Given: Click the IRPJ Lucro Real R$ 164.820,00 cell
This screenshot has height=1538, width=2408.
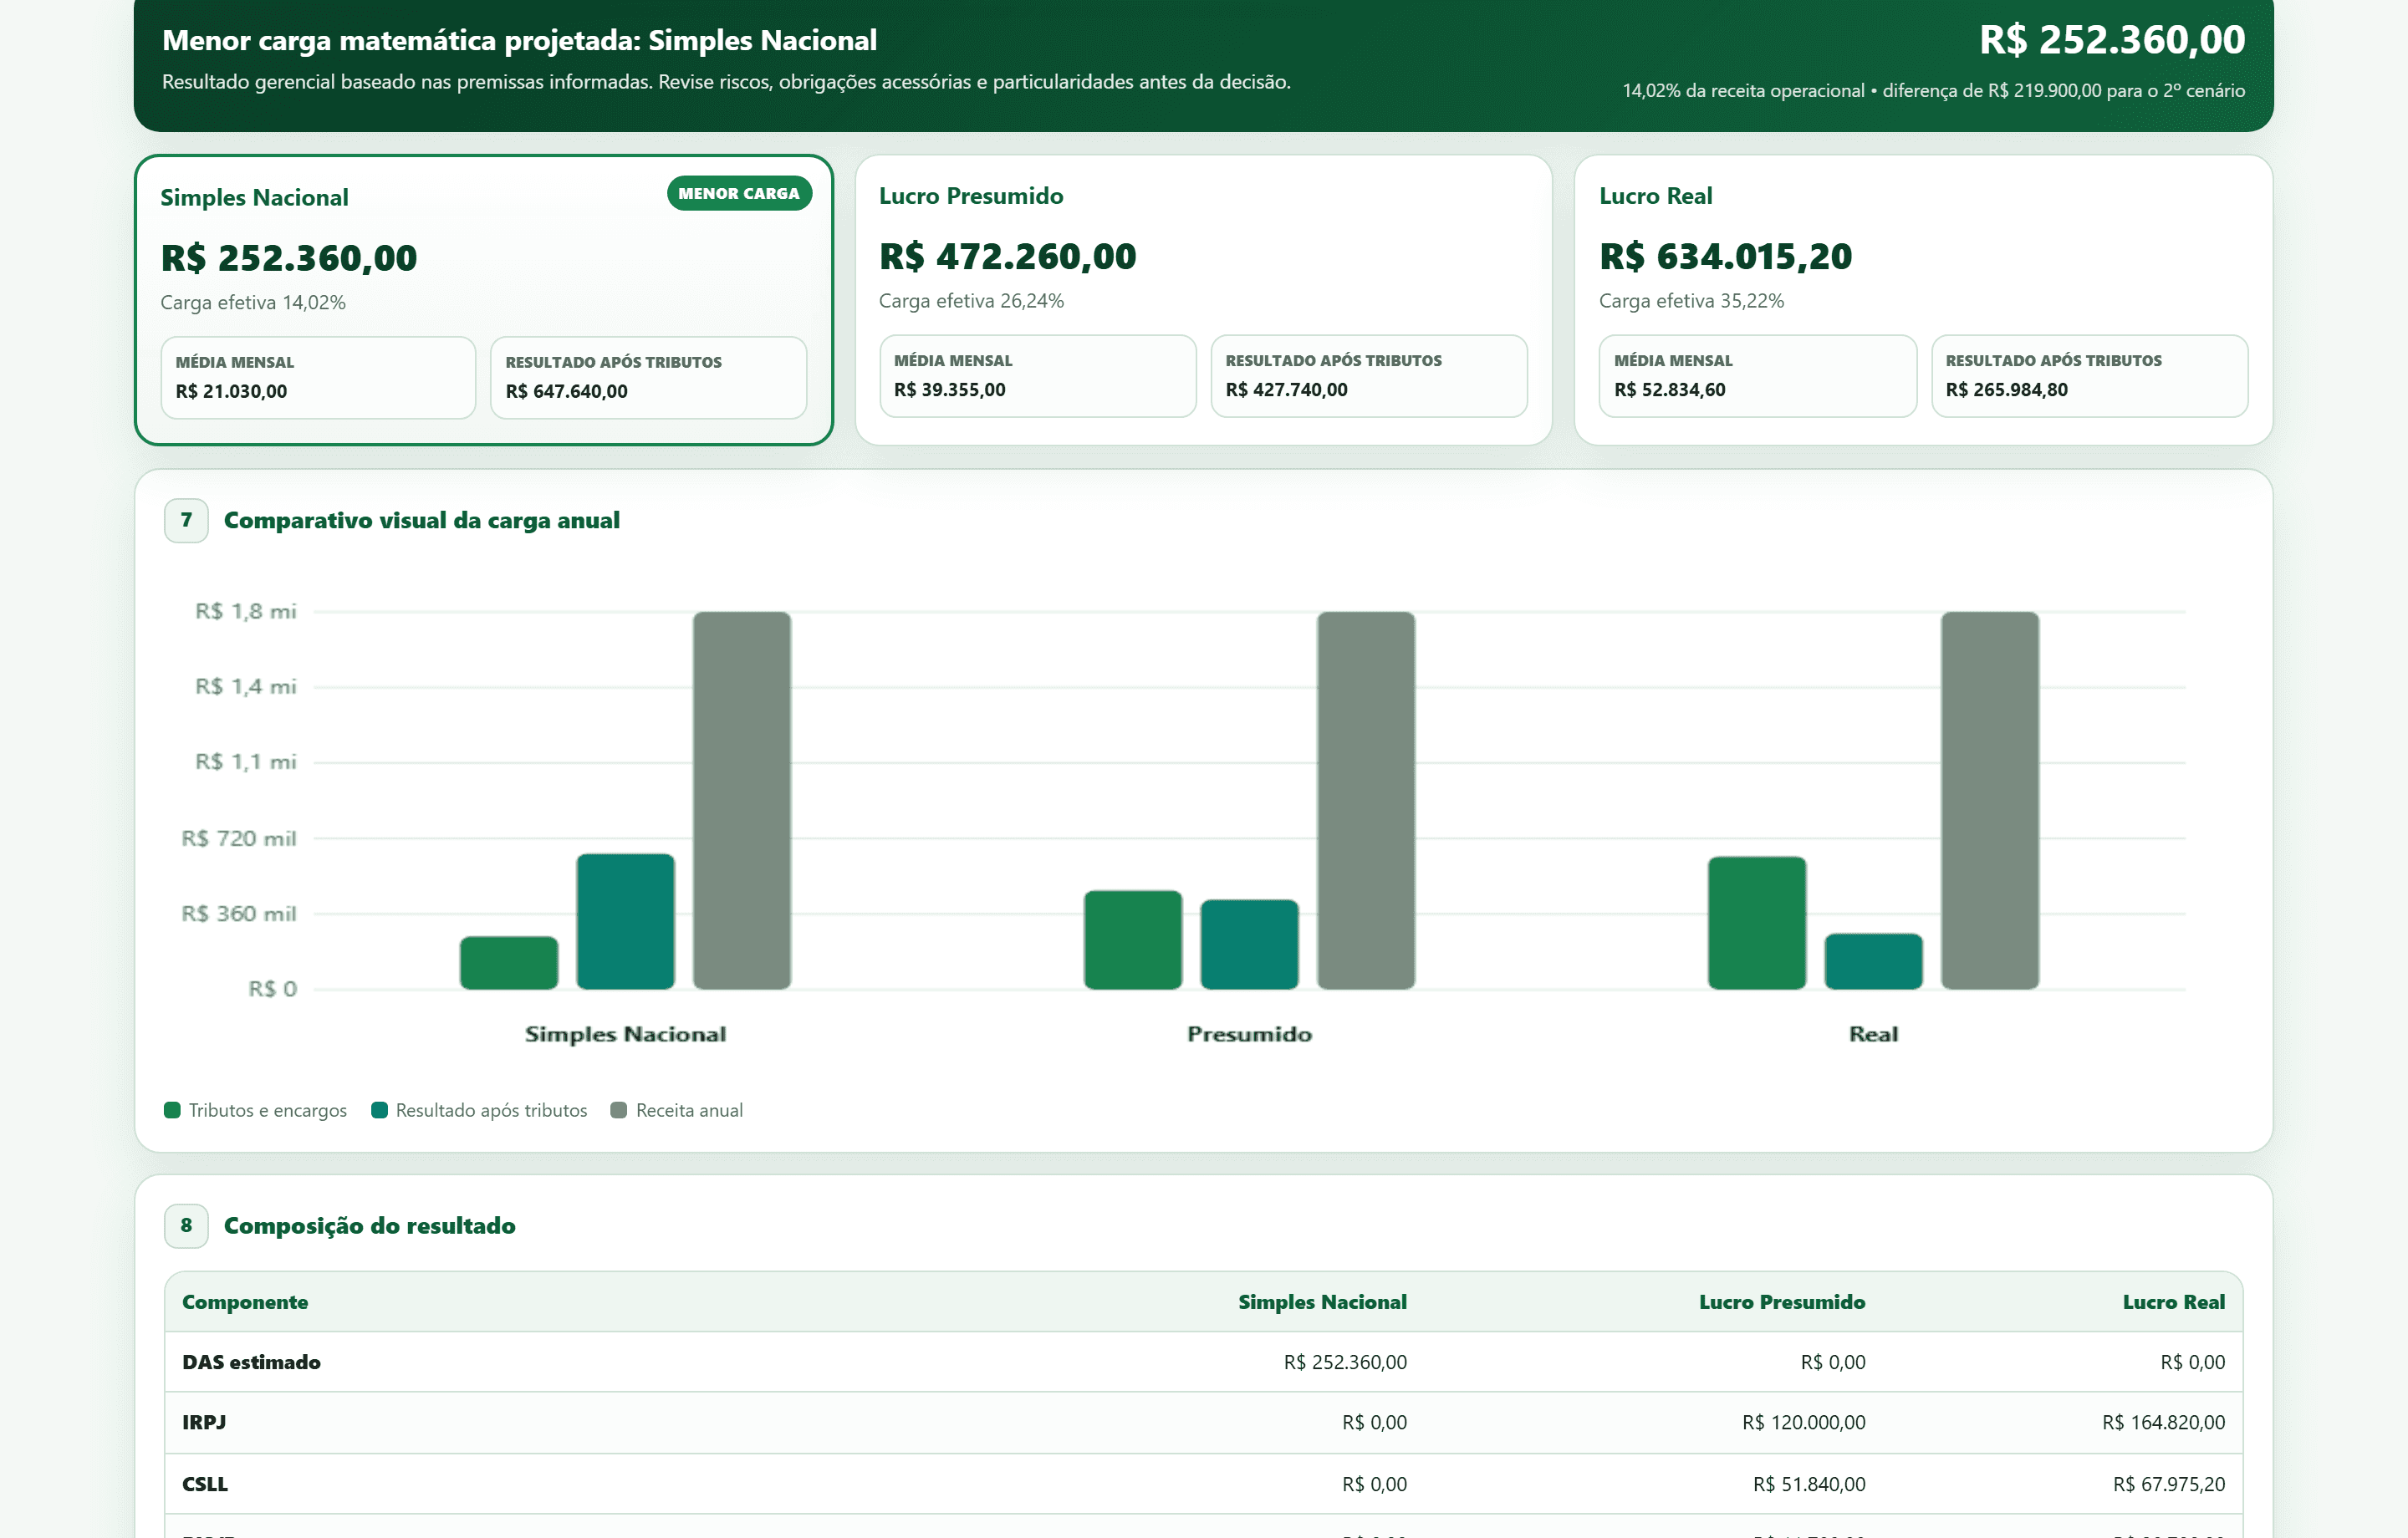Looking at the screenshot, I should point(2163,1422).
